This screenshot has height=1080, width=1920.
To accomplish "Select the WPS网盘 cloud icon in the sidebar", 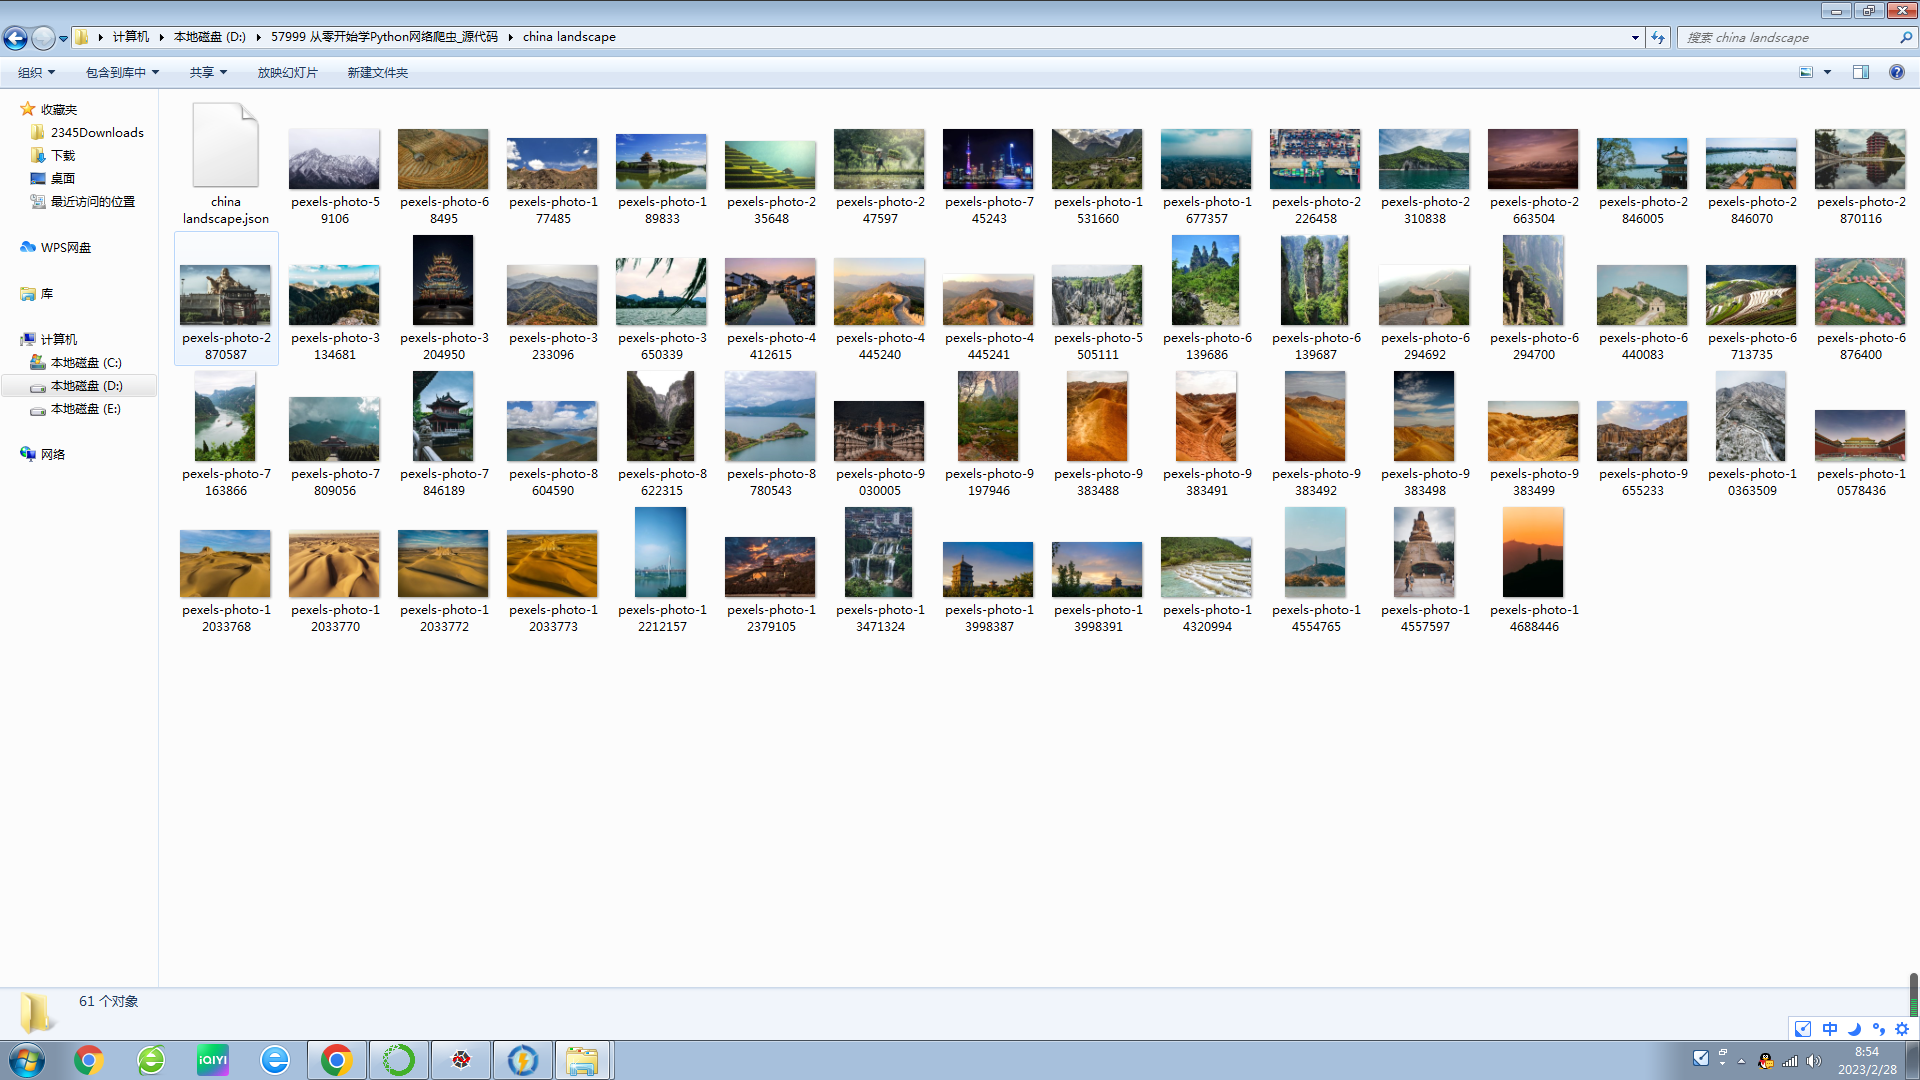I will (28, 247).
